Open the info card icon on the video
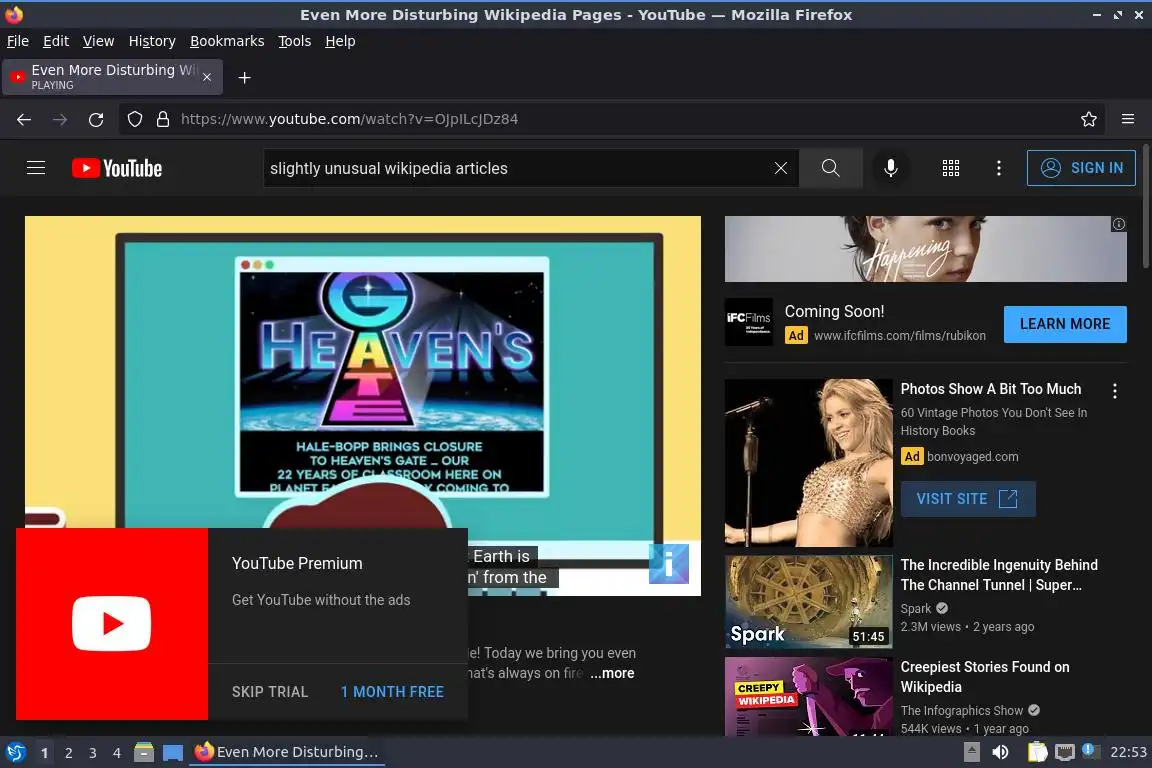 click(x=669, y=564)
